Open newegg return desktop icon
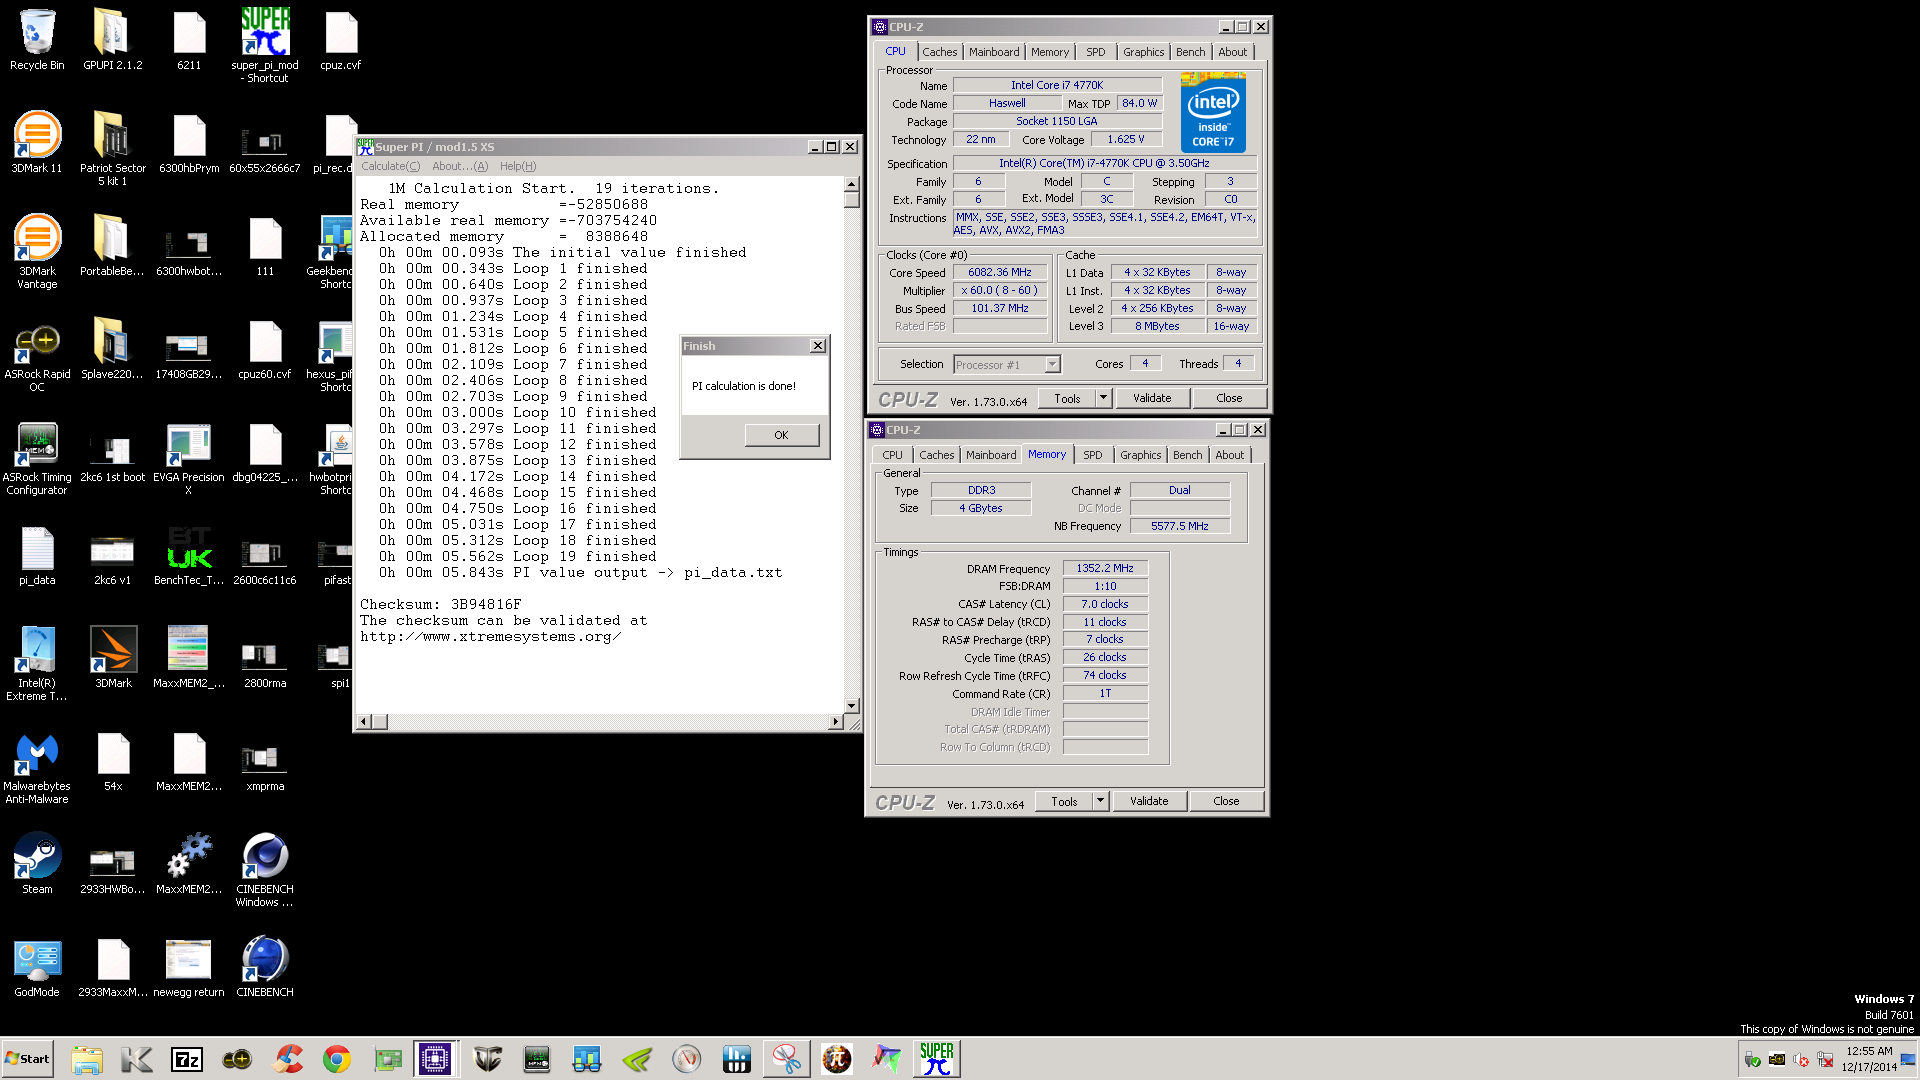 [188, 967]
